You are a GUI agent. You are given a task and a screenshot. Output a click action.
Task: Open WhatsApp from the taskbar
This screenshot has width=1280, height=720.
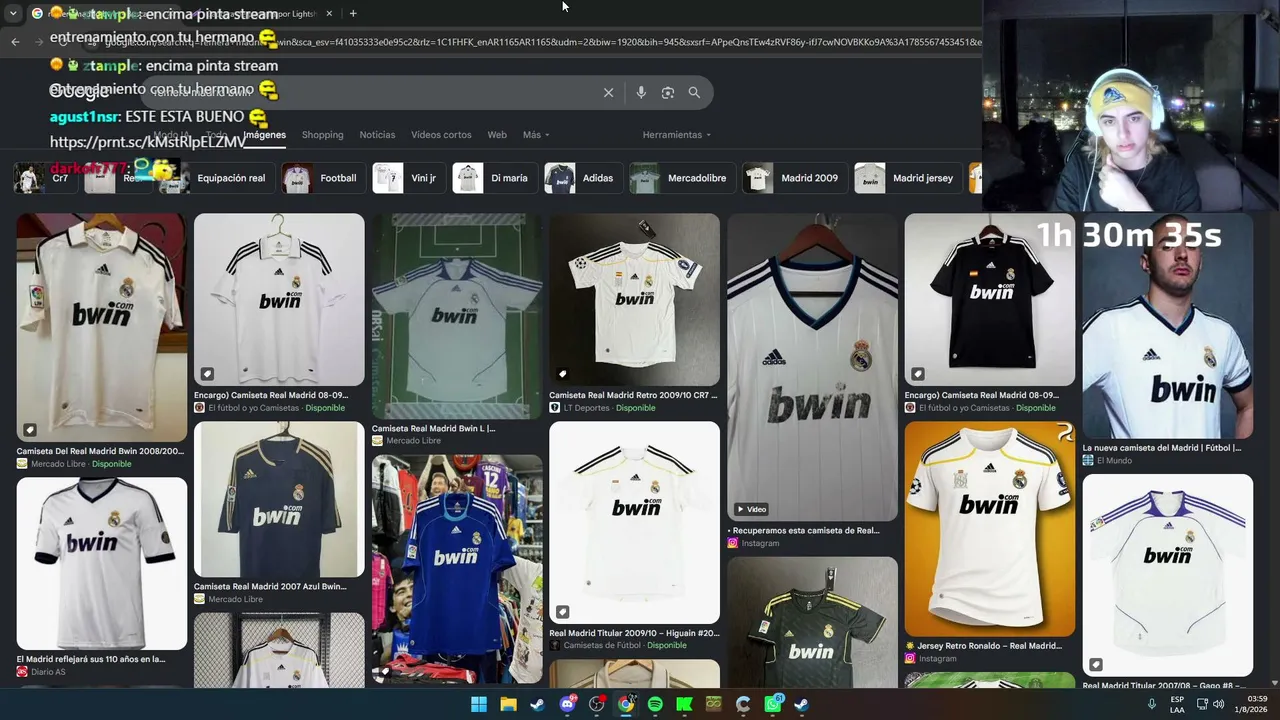coord(773,704)
